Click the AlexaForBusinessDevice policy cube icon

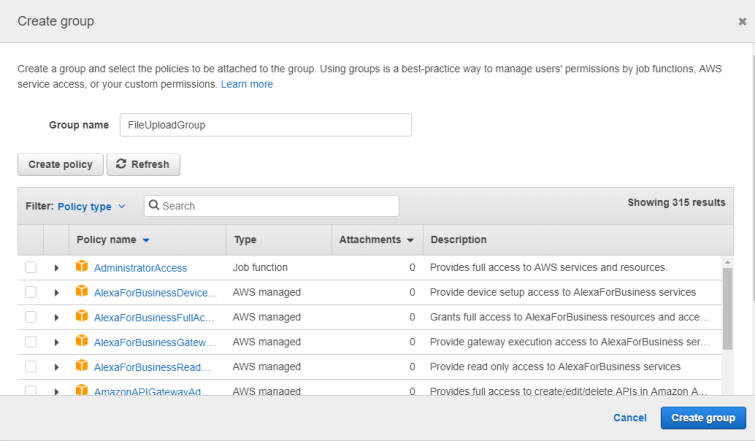pos(82,292)
